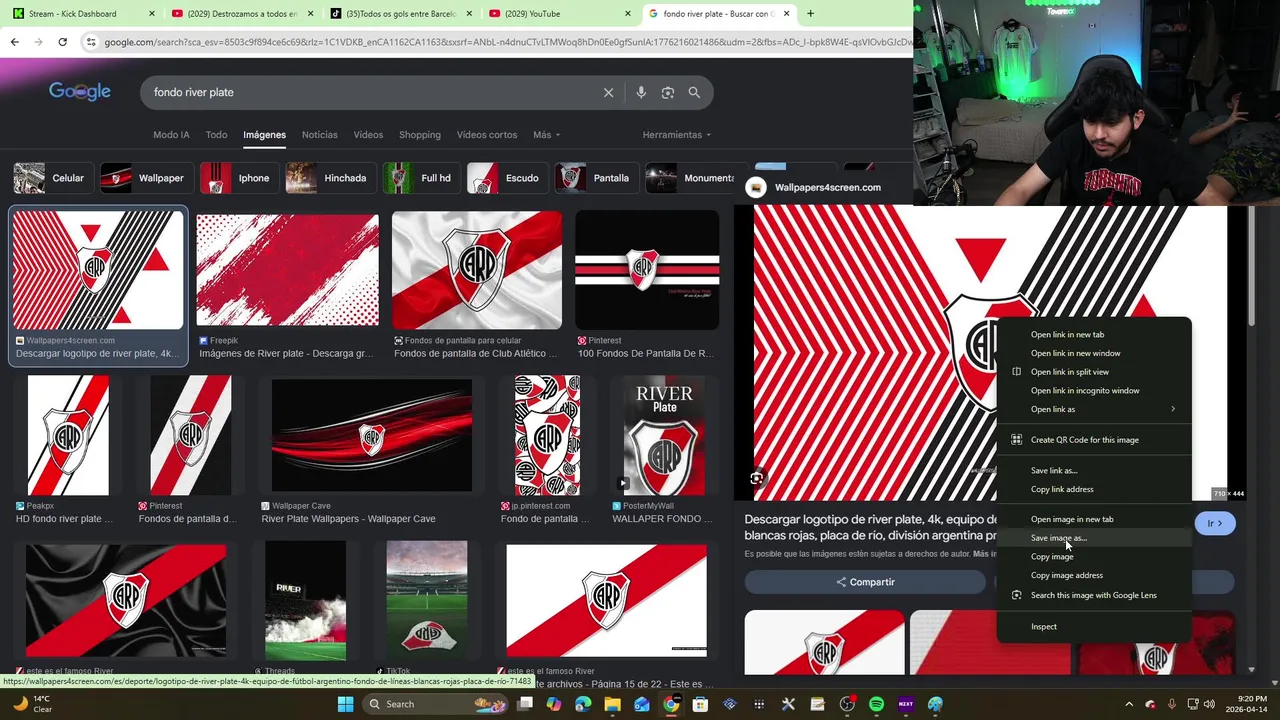Choose Save image as from context menu
Image resolution: width=1280 pixels, height=720 pixels.
point(1094,538)
